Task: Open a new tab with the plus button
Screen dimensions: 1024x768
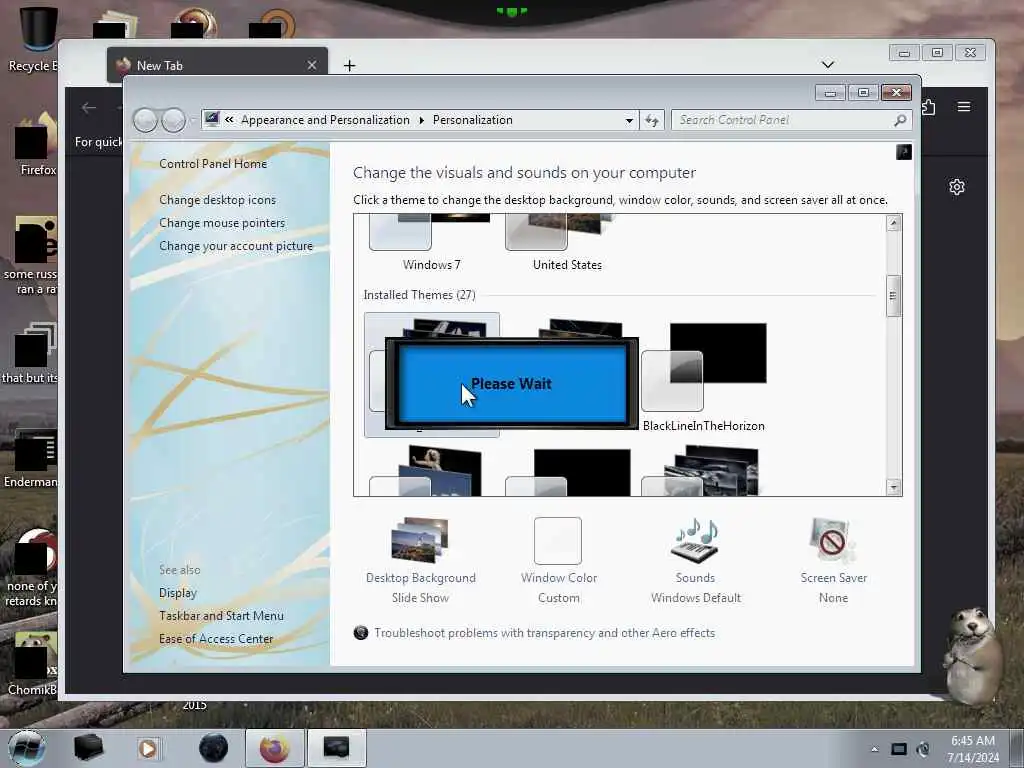Action: coord(349,65)
